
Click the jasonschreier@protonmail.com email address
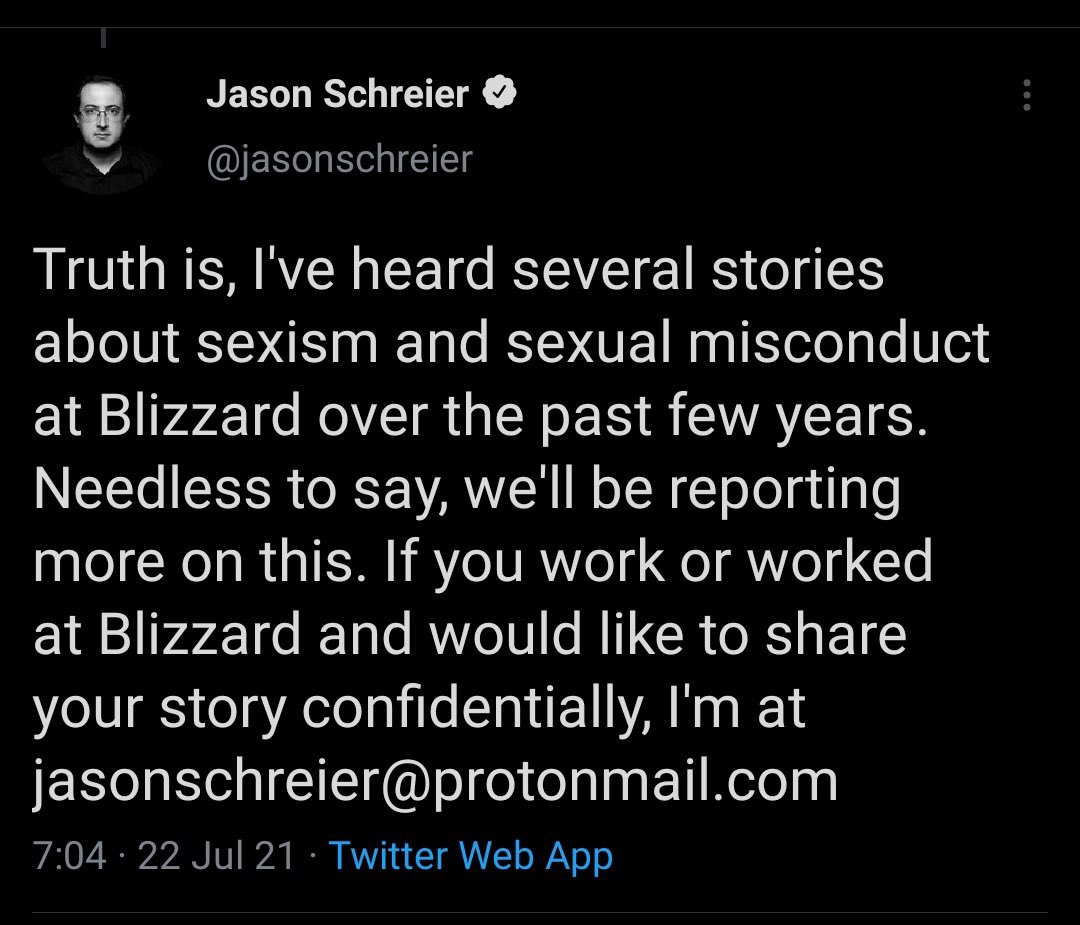(x=435, y=781)
